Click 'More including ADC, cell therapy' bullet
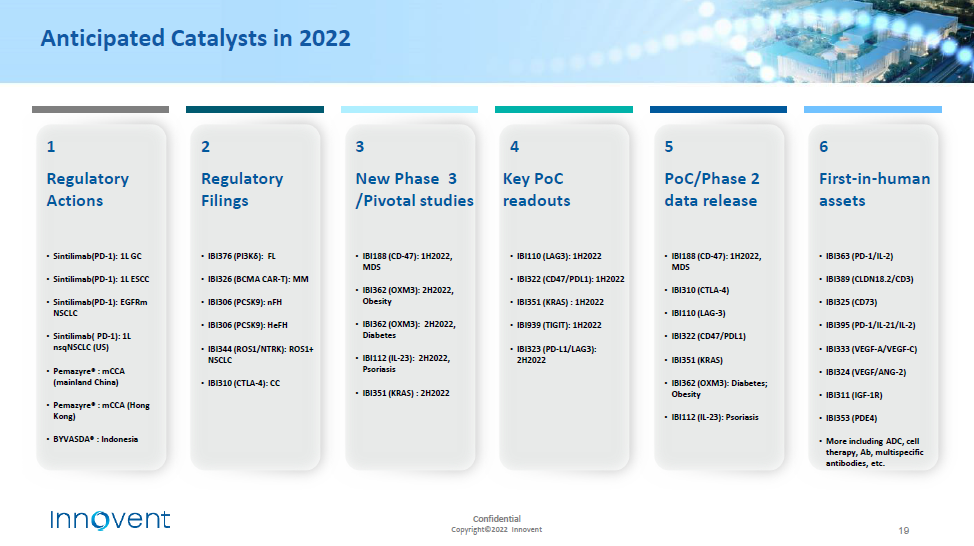The height and width of the screenshot is (546, 974). click(x=875, y=452)
